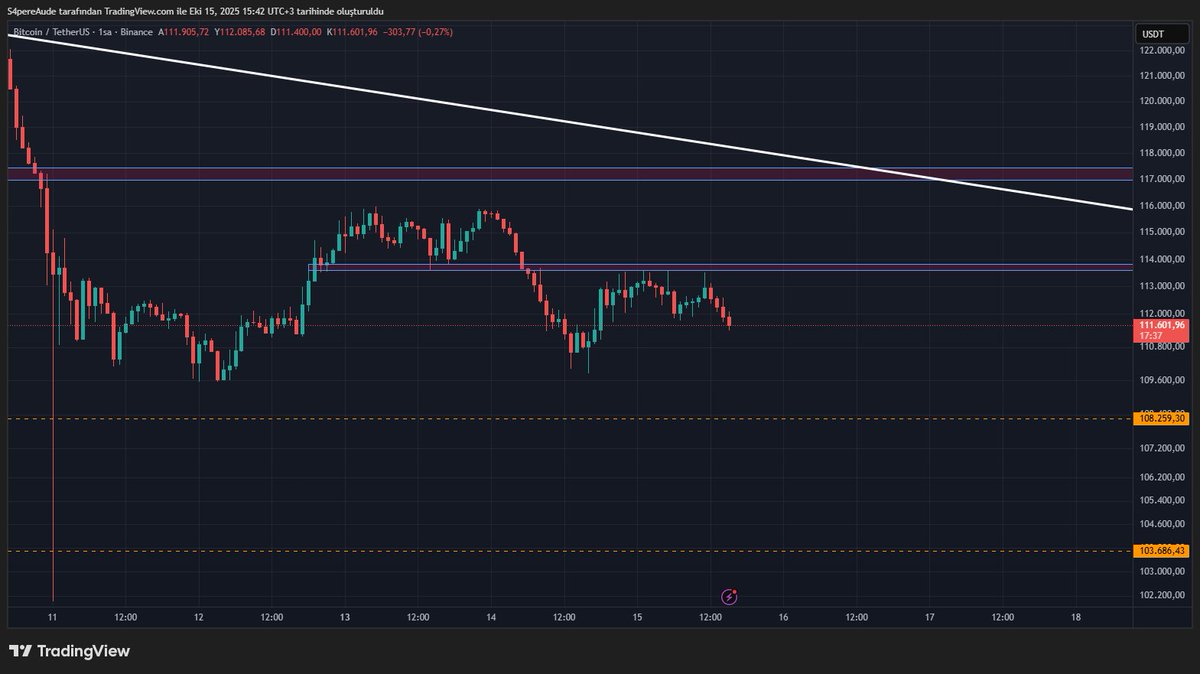Click date 13 on the time axis
Screen dimensions: 1200x674
[x=344, y=617]
